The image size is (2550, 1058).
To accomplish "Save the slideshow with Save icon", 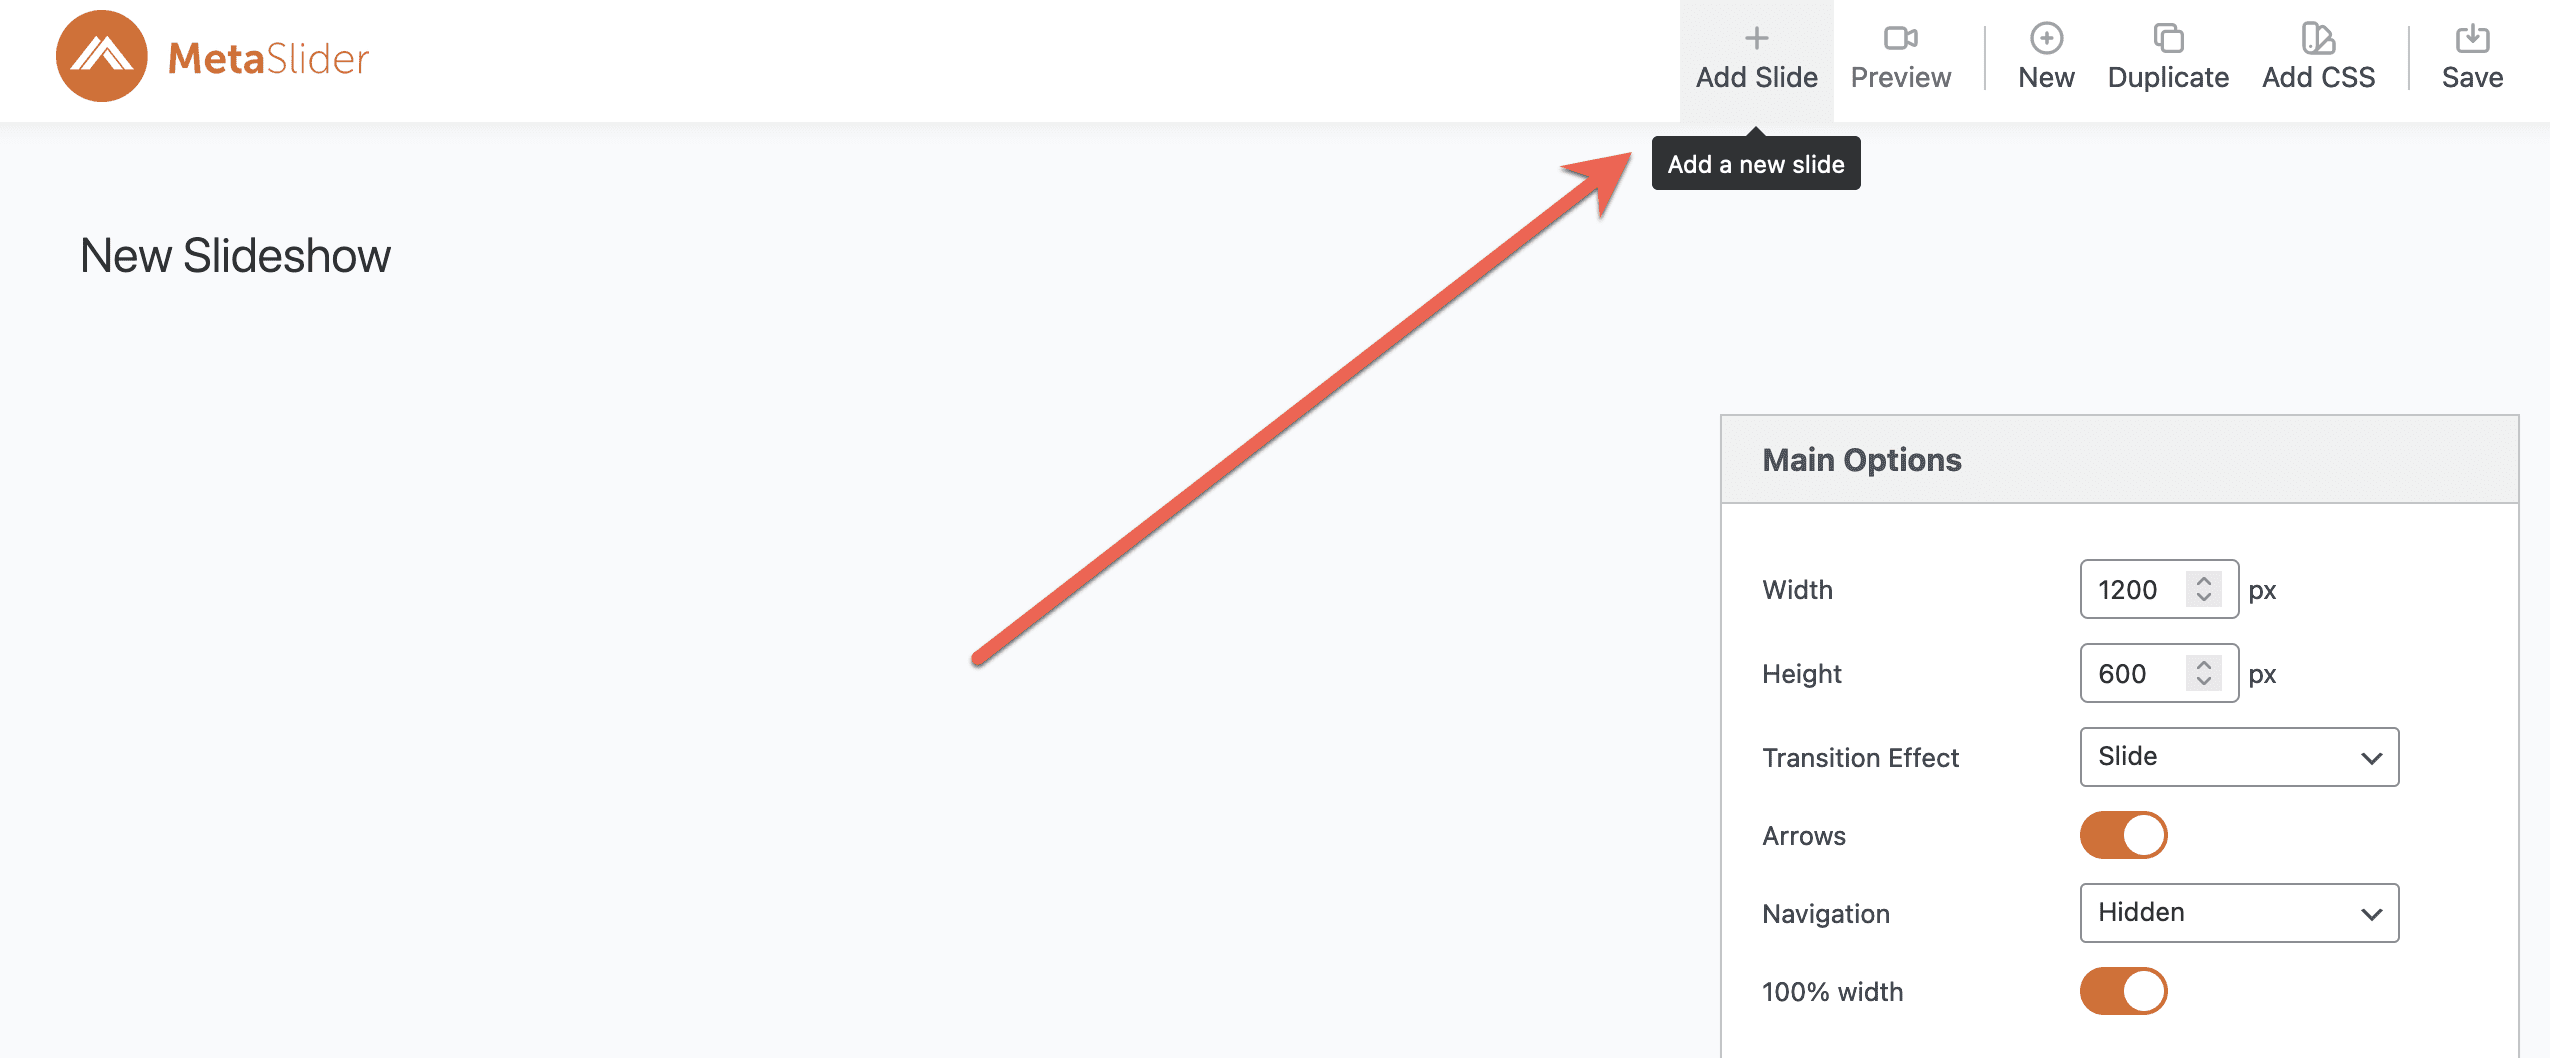I will click(x=2472, y=38).
